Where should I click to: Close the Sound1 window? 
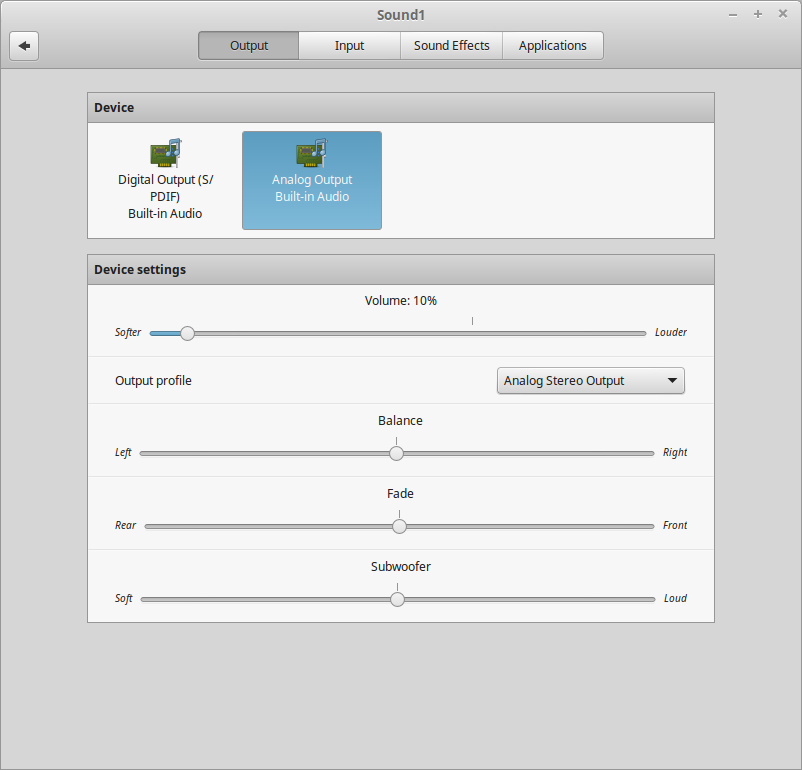coord(783,14)
